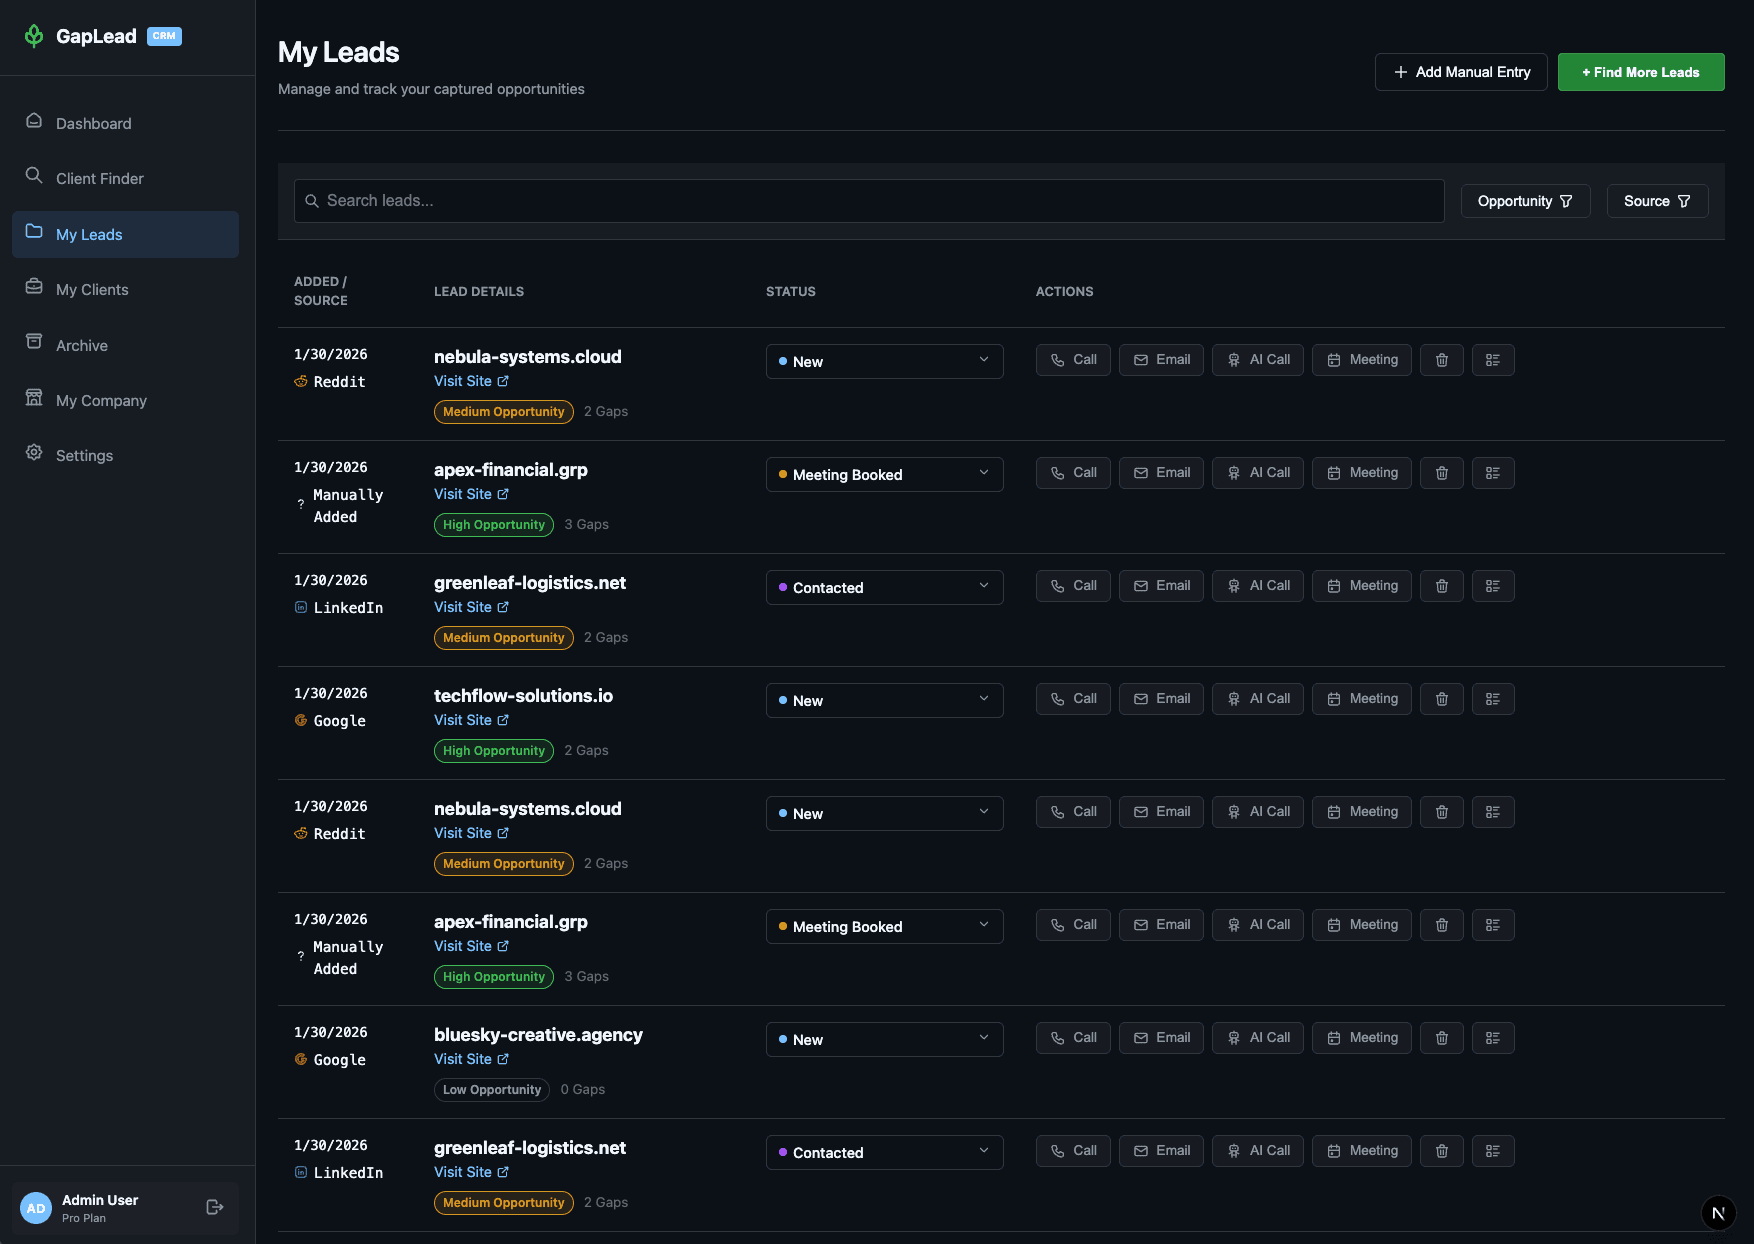
Task: Click the funnel icon on the Source filter
Action: [1687, 201]
